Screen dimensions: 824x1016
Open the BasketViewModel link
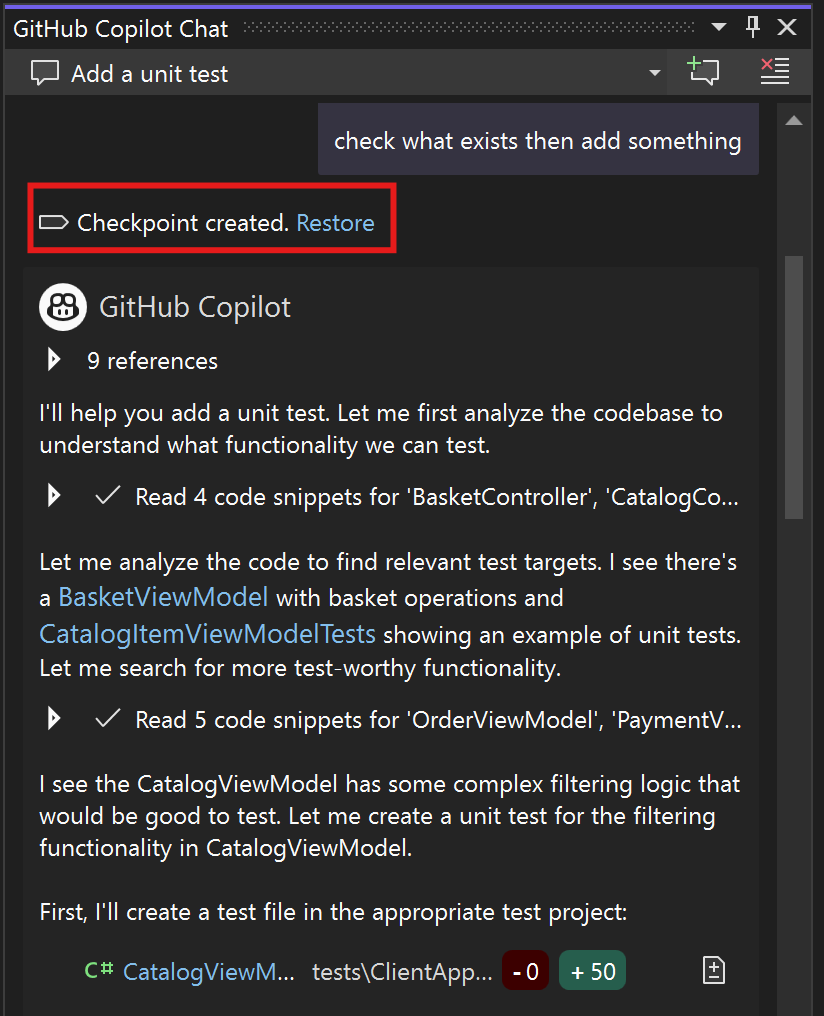163,597
